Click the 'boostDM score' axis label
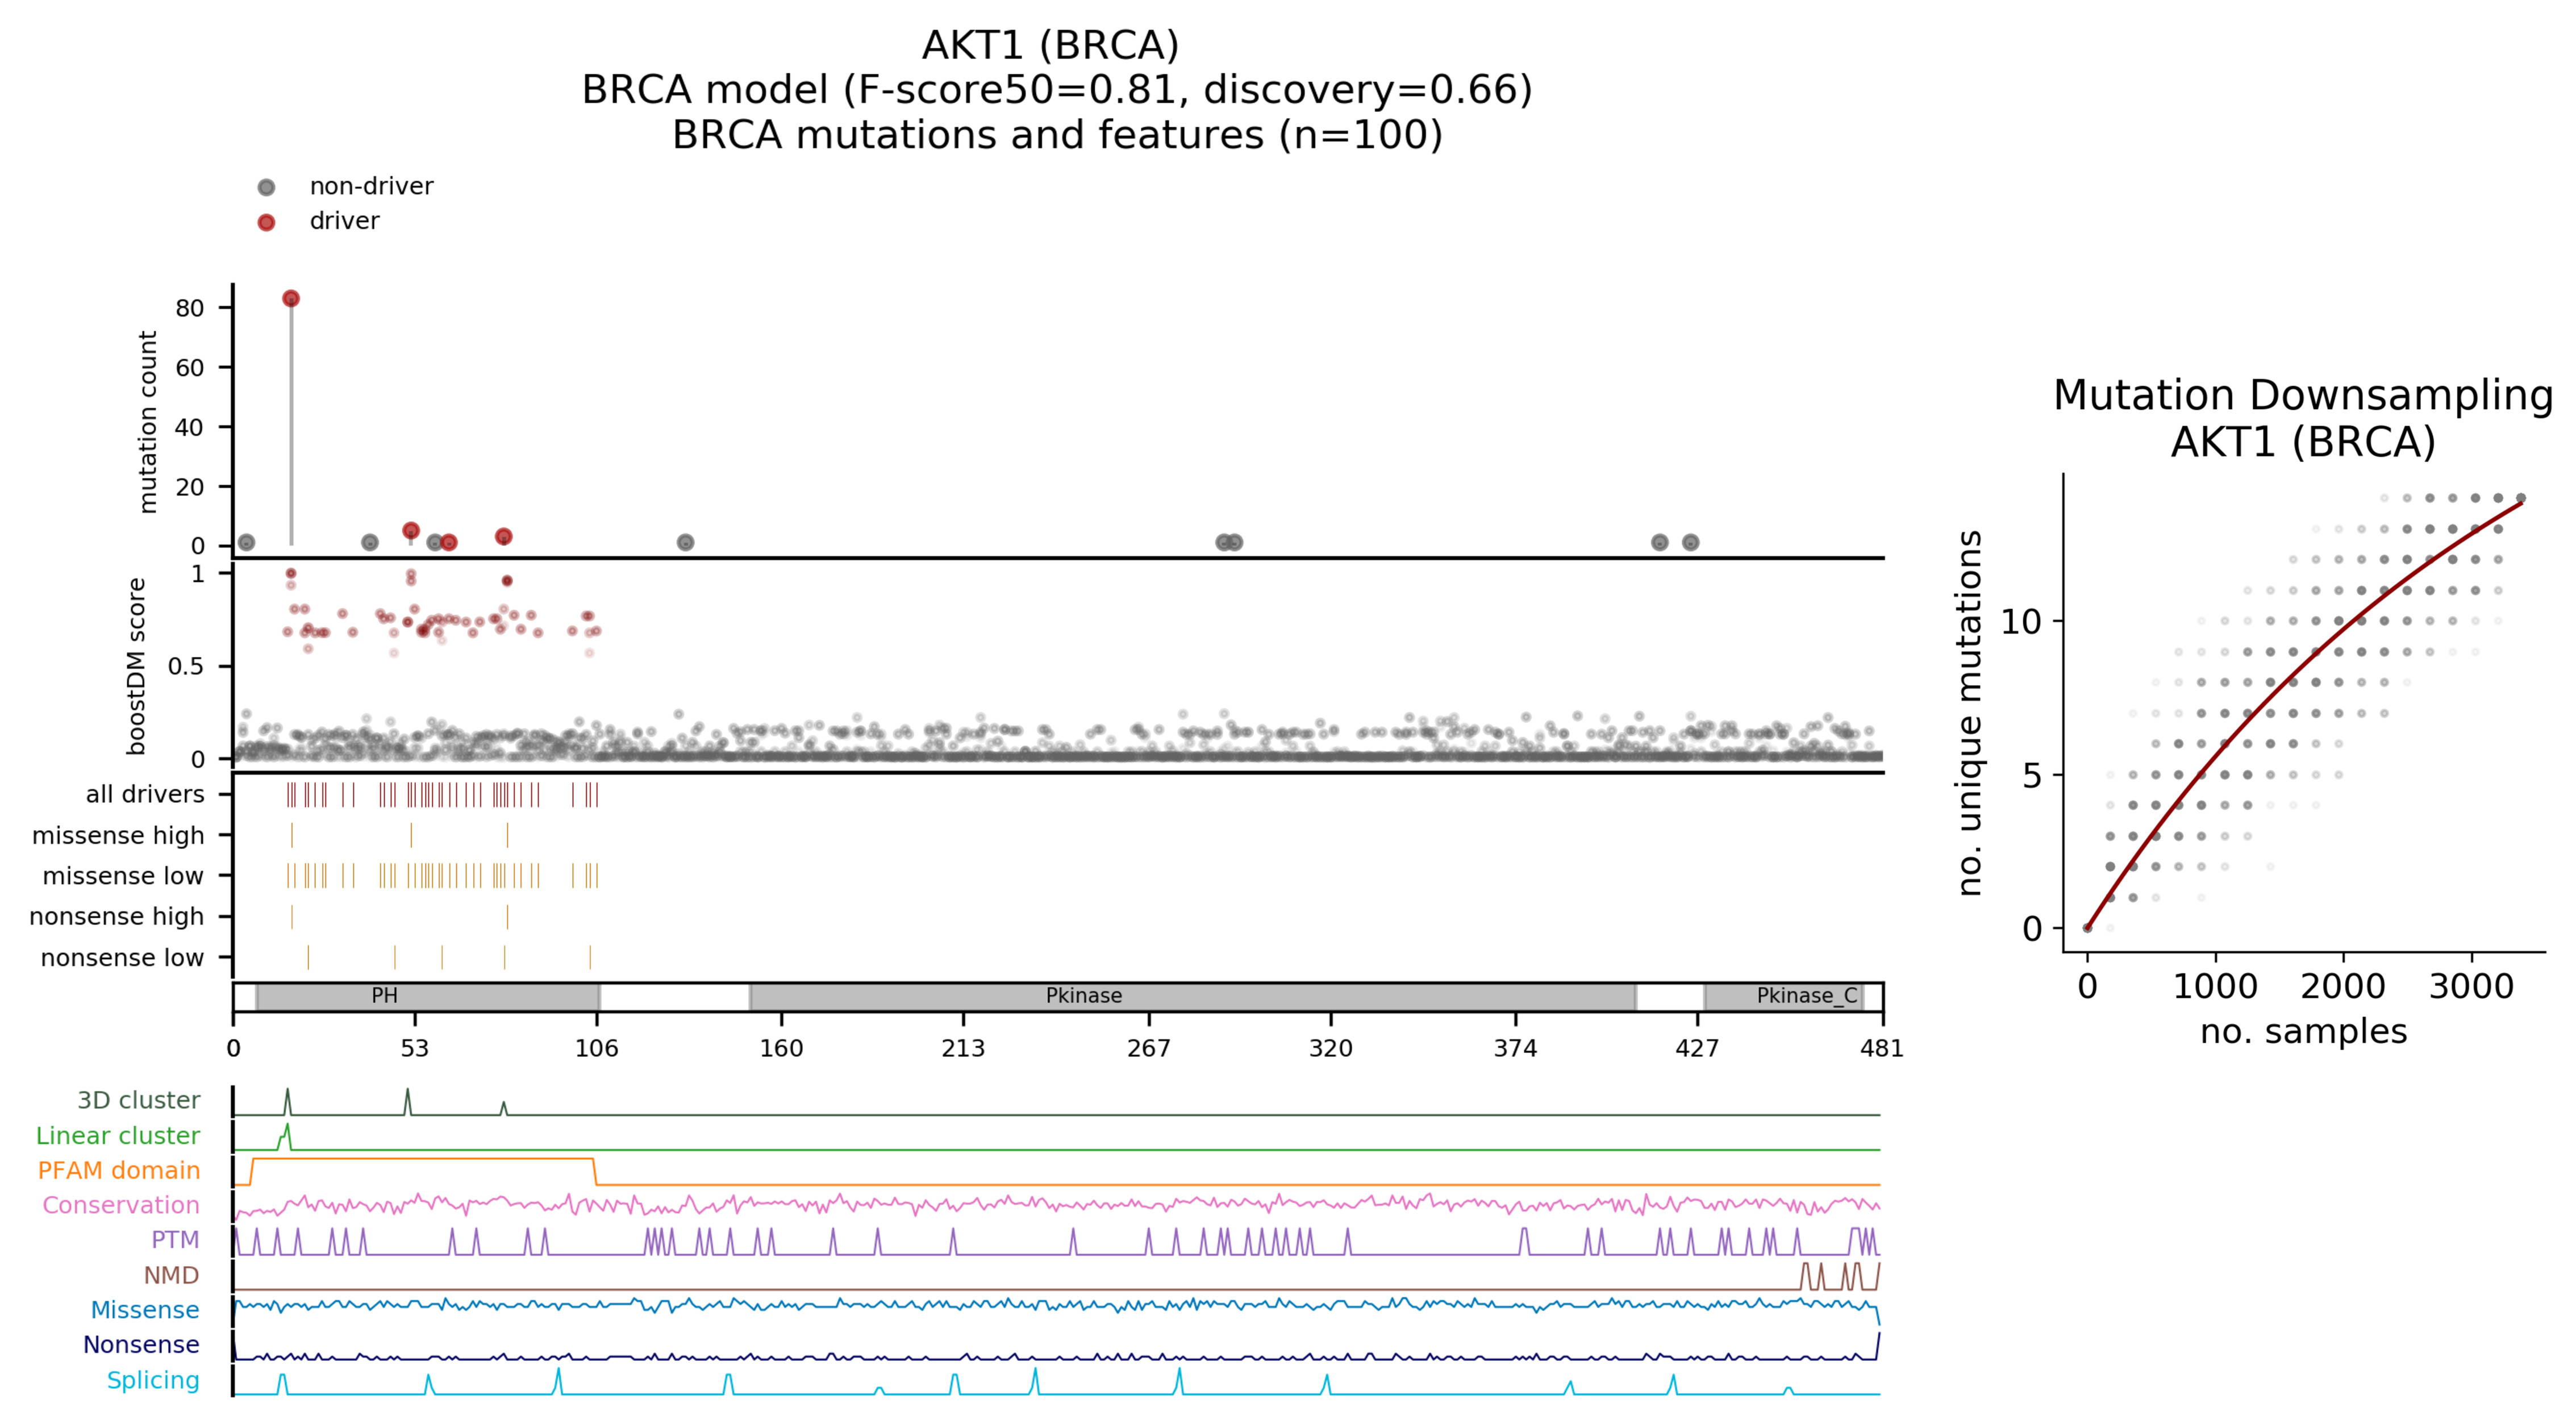The height and width of the screenshot is (1428, 2576). click(x=137, y=665)
